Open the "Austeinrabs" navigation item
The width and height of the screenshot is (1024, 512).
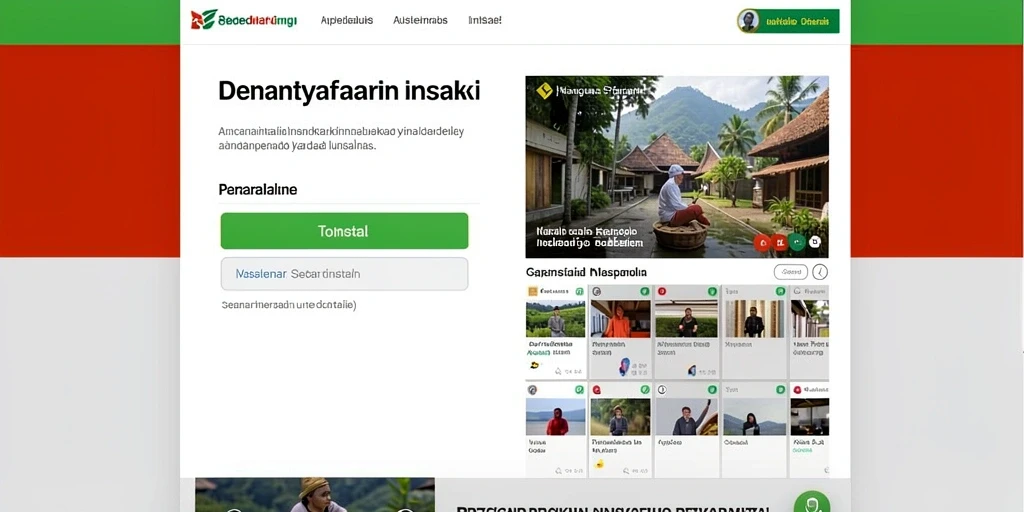coord(420,20)
